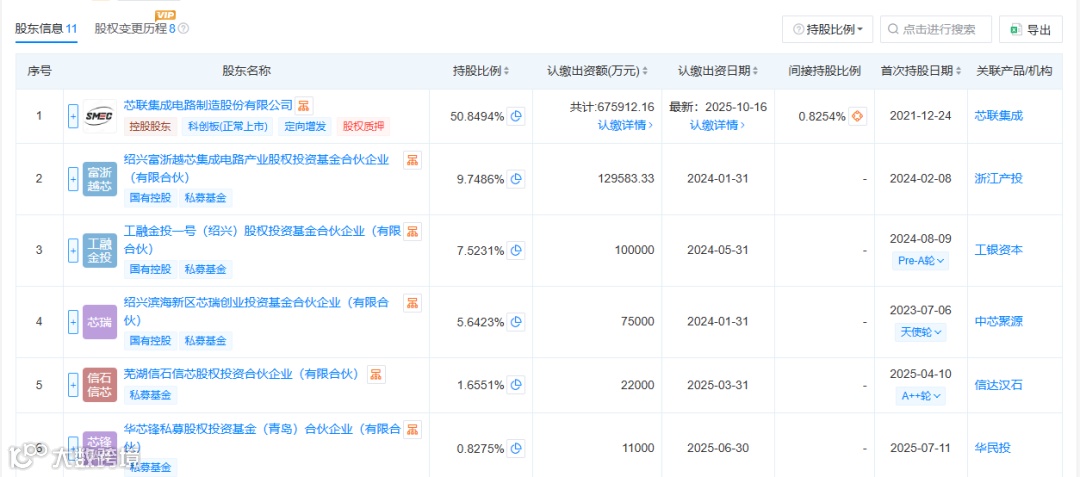
Task: Click 国有控股 tag in row 2
Action: [151, 198]
